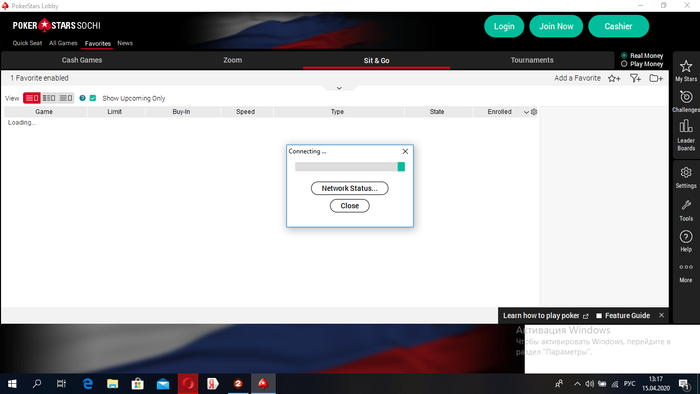Switch to Zoom tab
Image resolution: width=700 pixels, height=394 pixels.
click(x=233, y=60)
